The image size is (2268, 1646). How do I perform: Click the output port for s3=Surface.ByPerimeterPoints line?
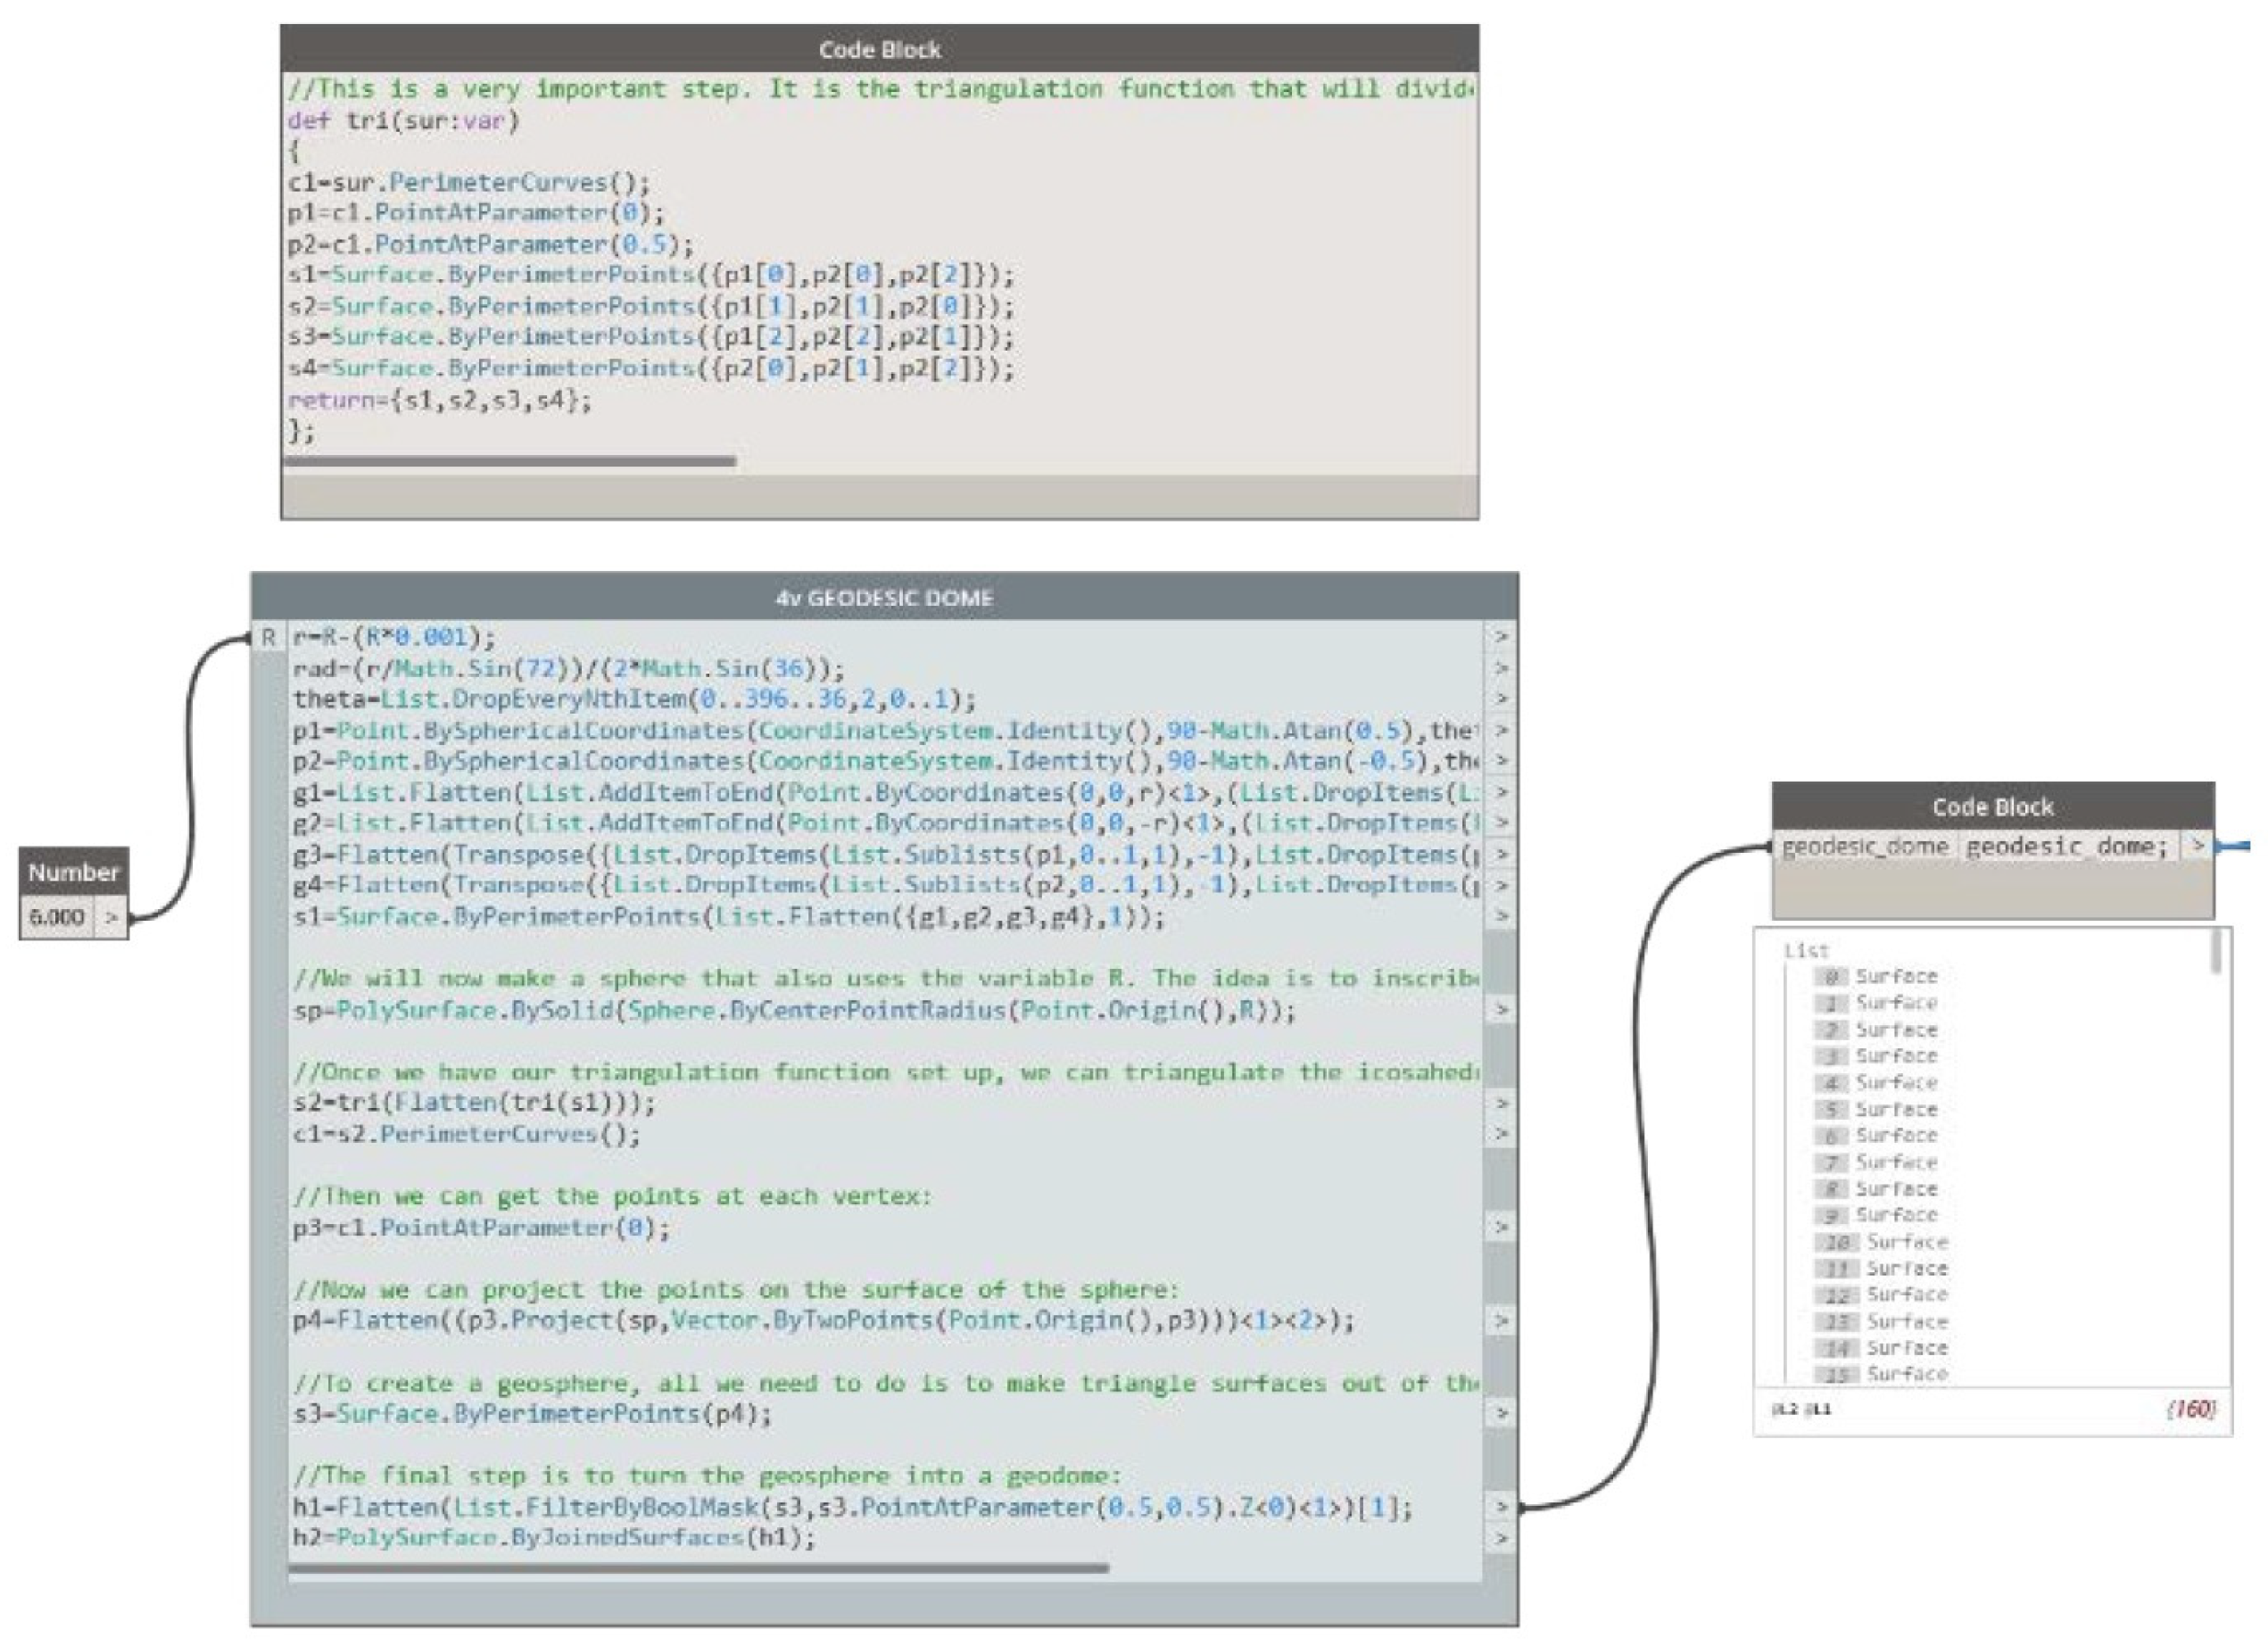(1500, 1414)
